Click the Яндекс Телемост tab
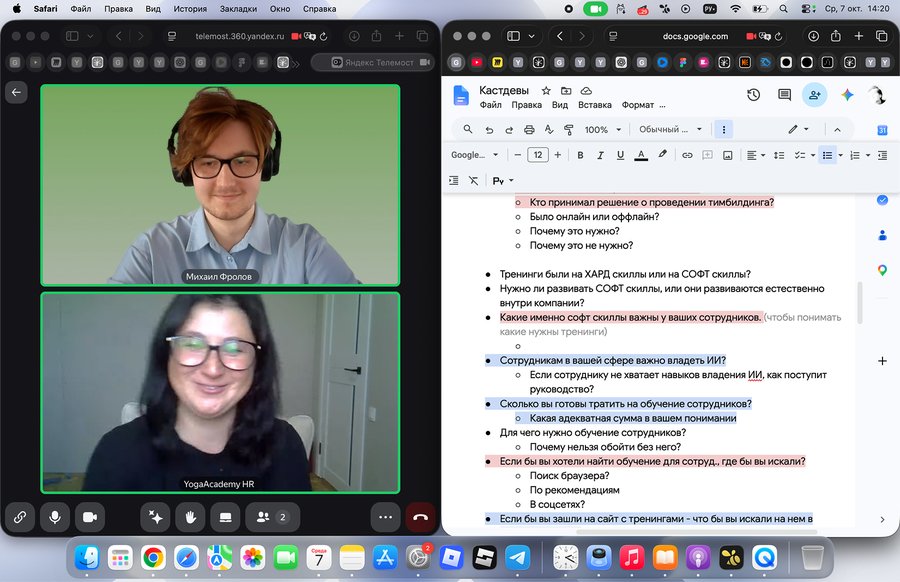The height and width of the screenshot is (582, 900). click(372, 62)
